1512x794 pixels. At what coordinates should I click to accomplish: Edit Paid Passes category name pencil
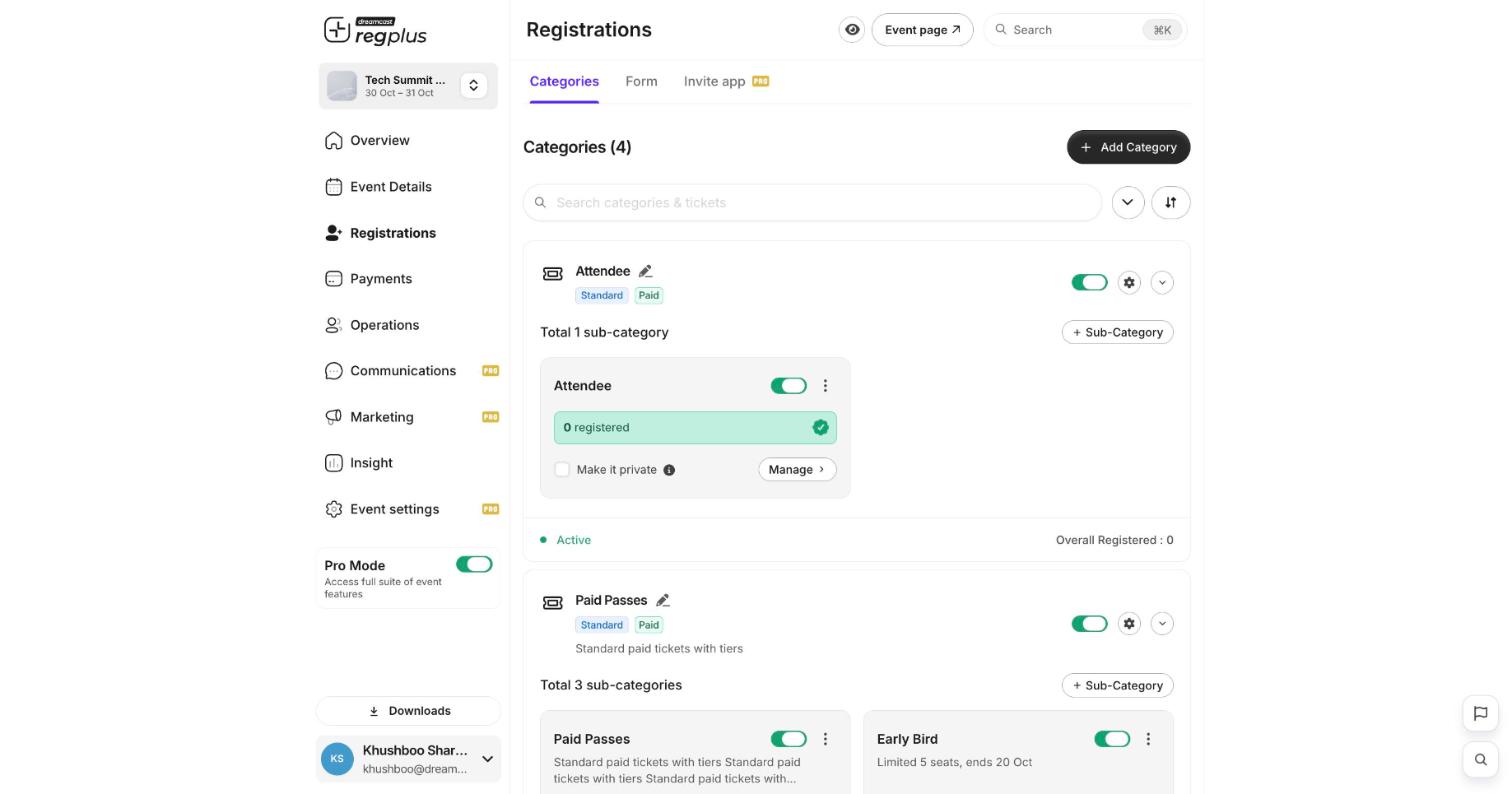tap(663, 600)
